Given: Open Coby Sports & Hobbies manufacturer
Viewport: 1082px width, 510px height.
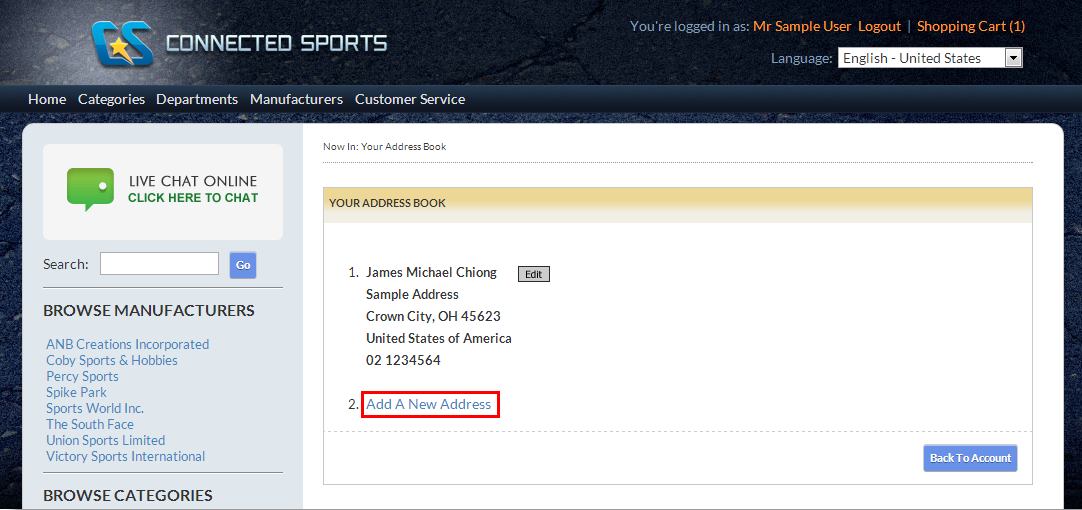Looking at the screenshot, I should [112, 360].
